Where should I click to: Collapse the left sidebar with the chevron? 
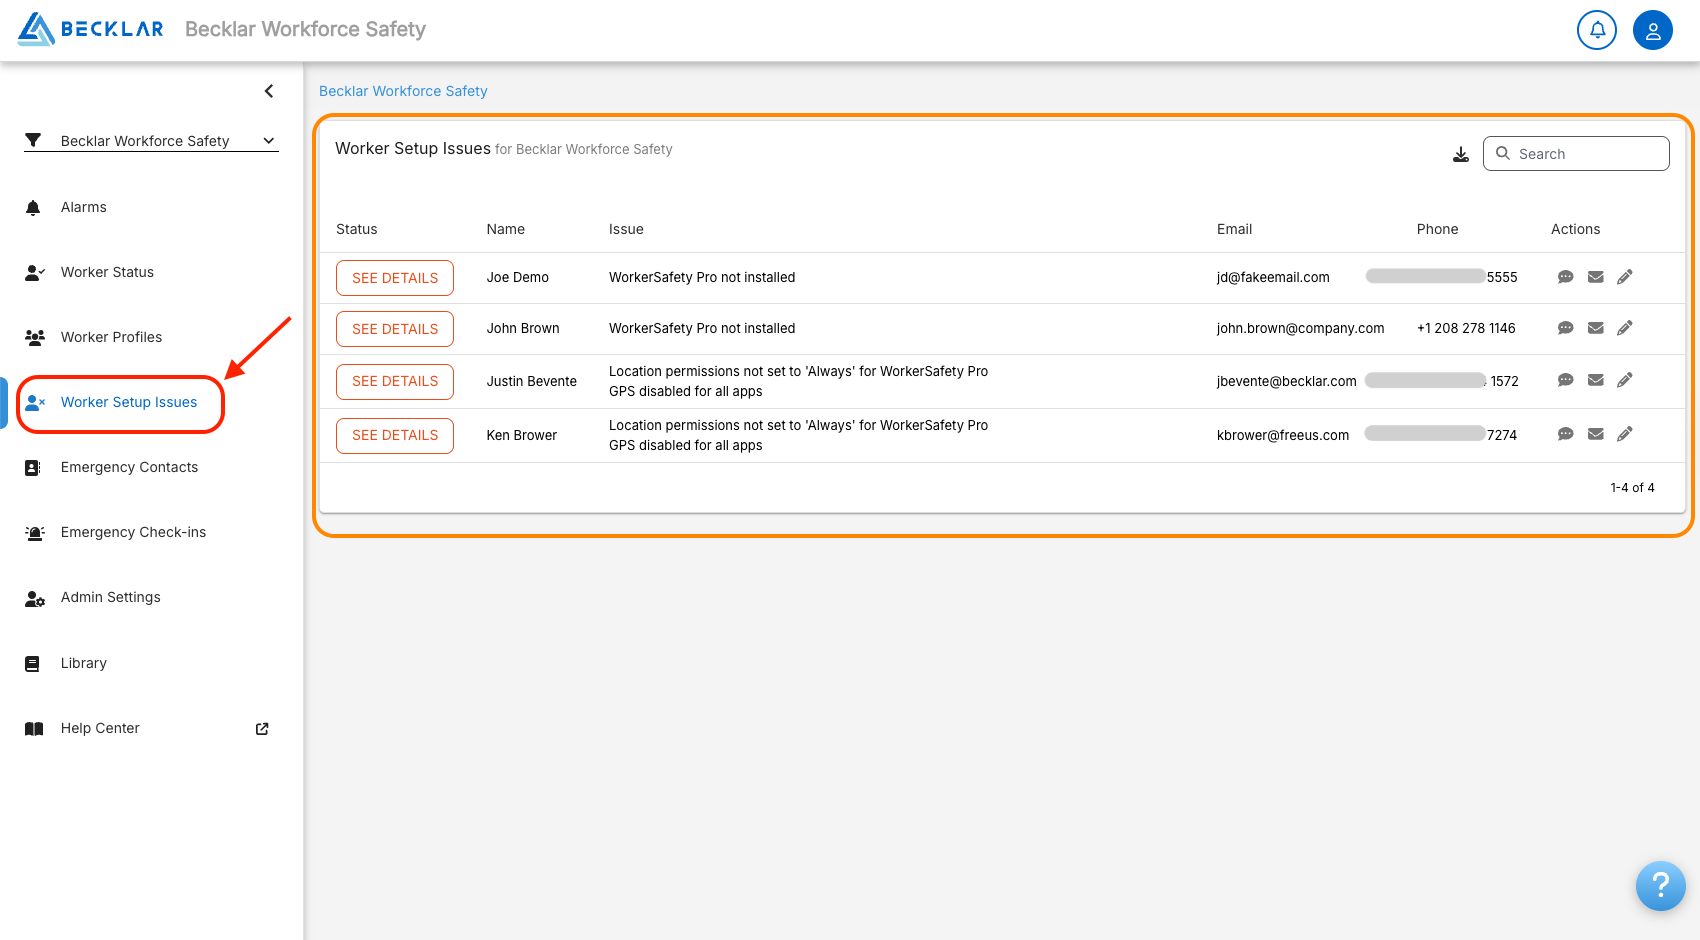(x=268, y=91)
